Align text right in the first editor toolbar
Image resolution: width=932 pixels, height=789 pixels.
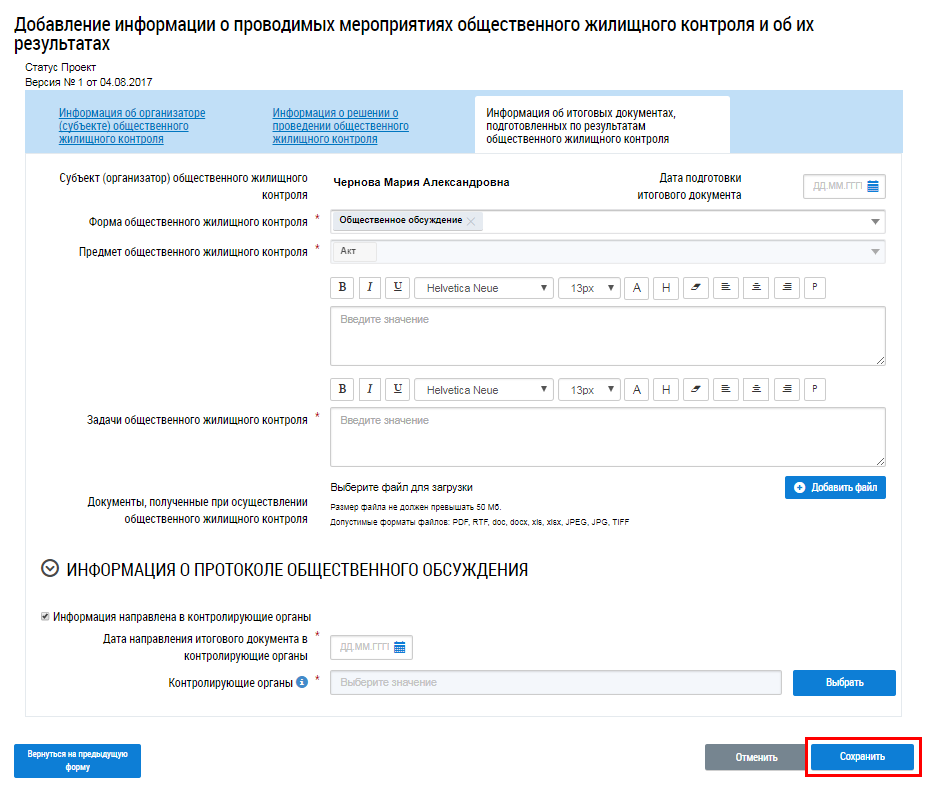click(787, 288)
